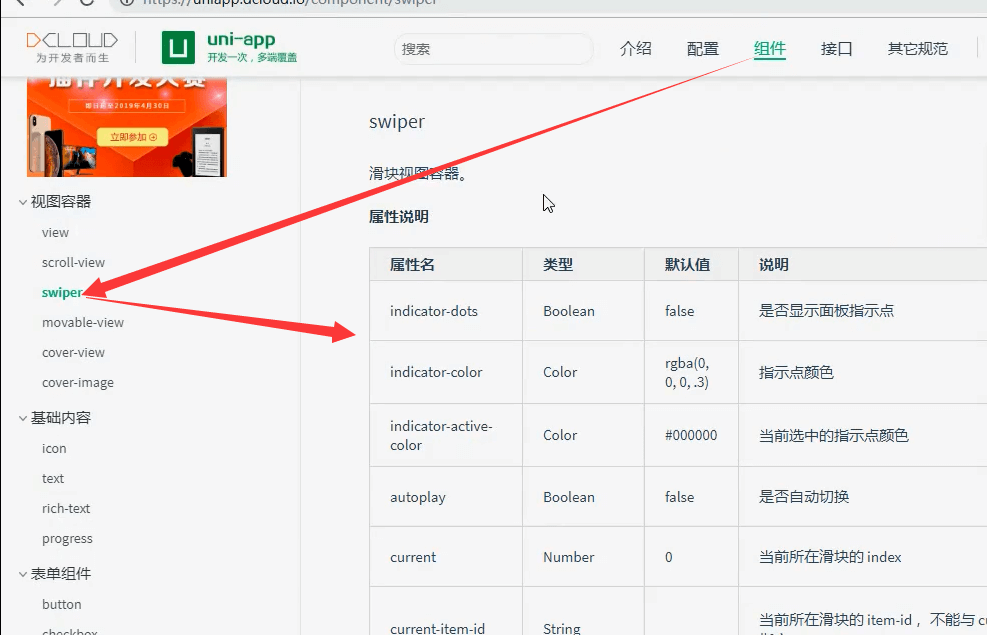
Task: Open the progress component page
Action: point(67,539)
